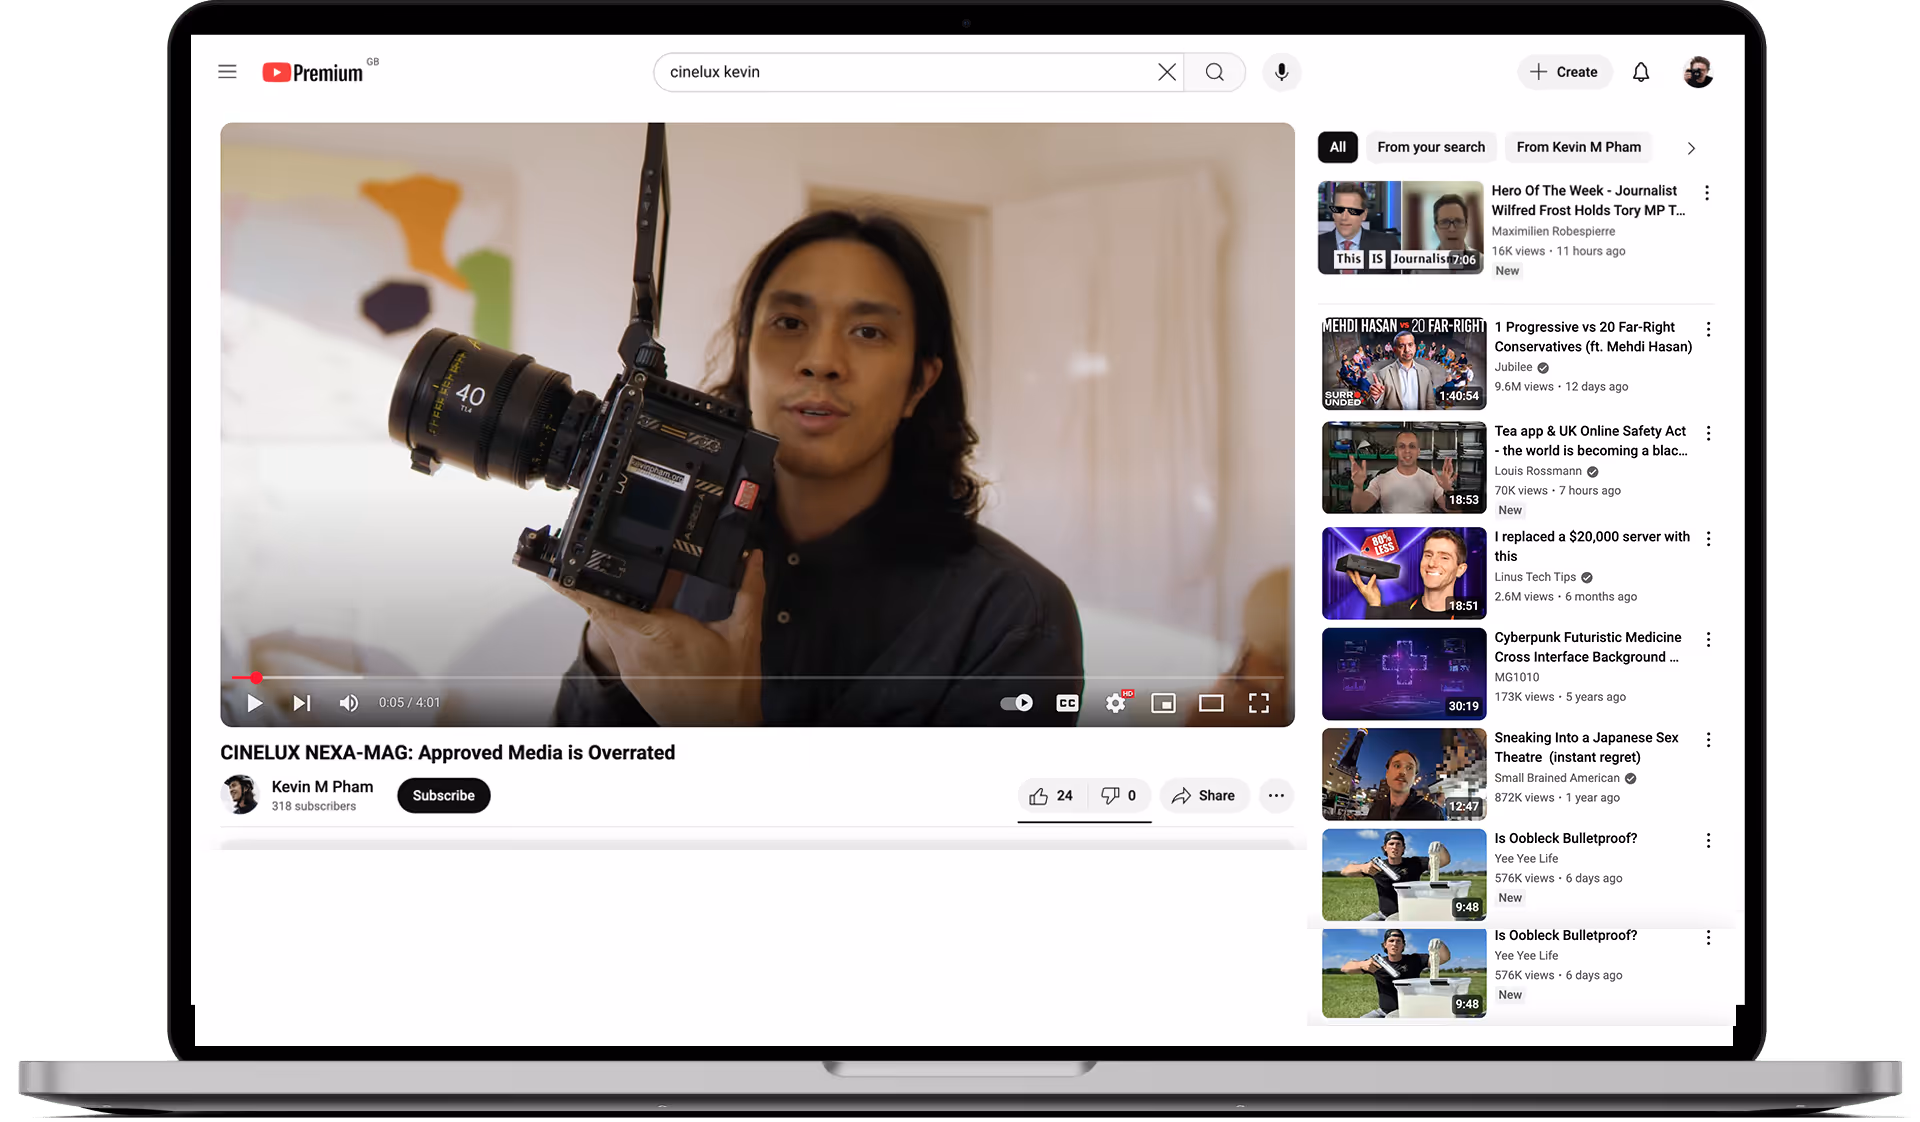Click the video progress bar
The height and width of the screenshot is (1122, 1920).
click(700, 678)
